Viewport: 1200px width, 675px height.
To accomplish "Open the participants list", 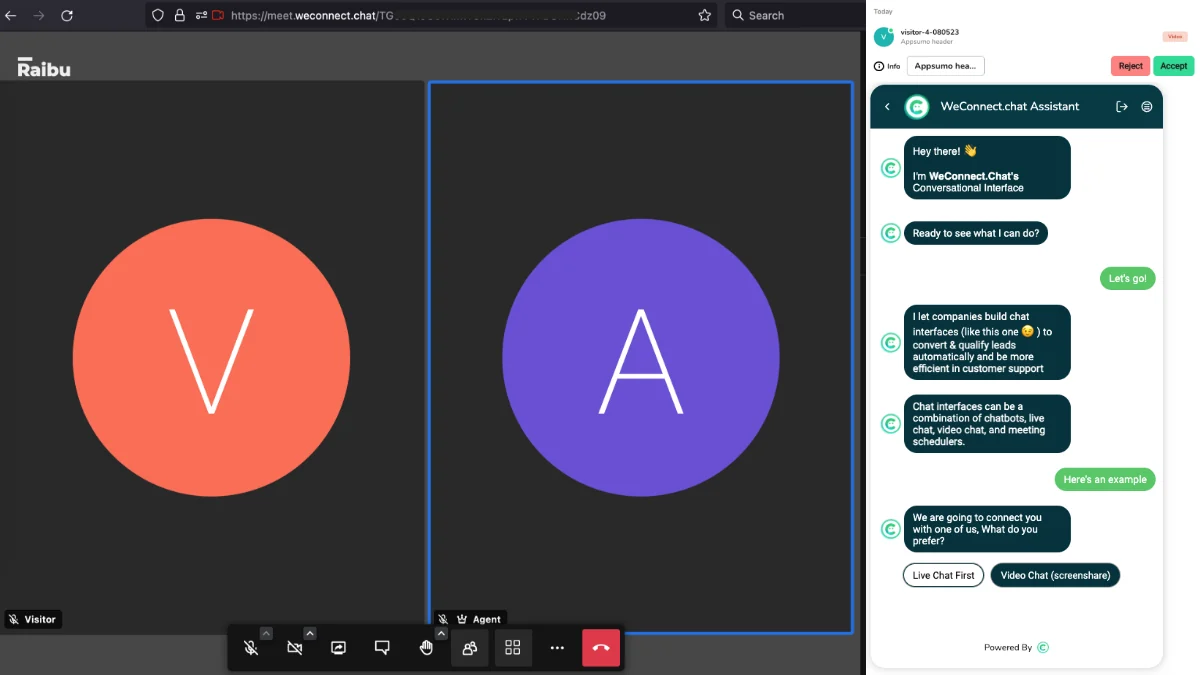I will click(x=469, y=648).
